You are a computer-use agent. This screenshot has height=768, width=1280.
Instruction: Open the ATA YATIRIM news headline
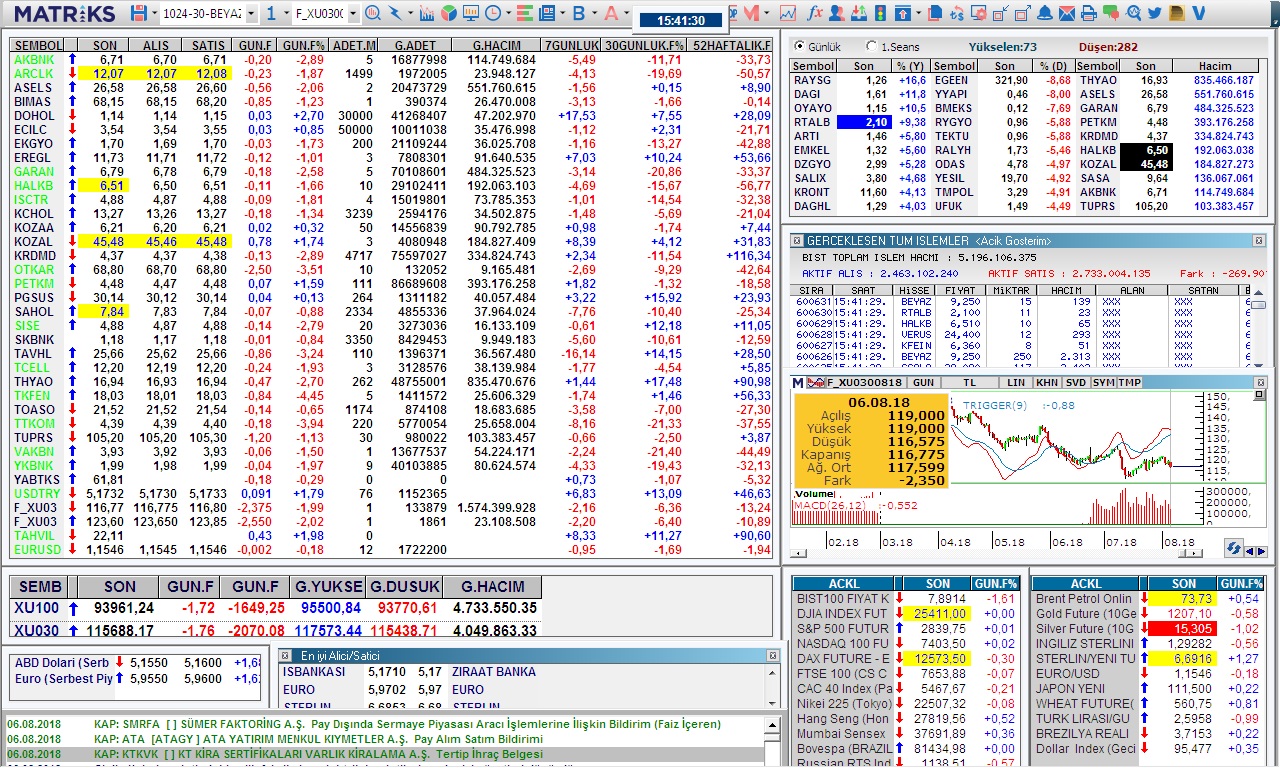(318, 739)
